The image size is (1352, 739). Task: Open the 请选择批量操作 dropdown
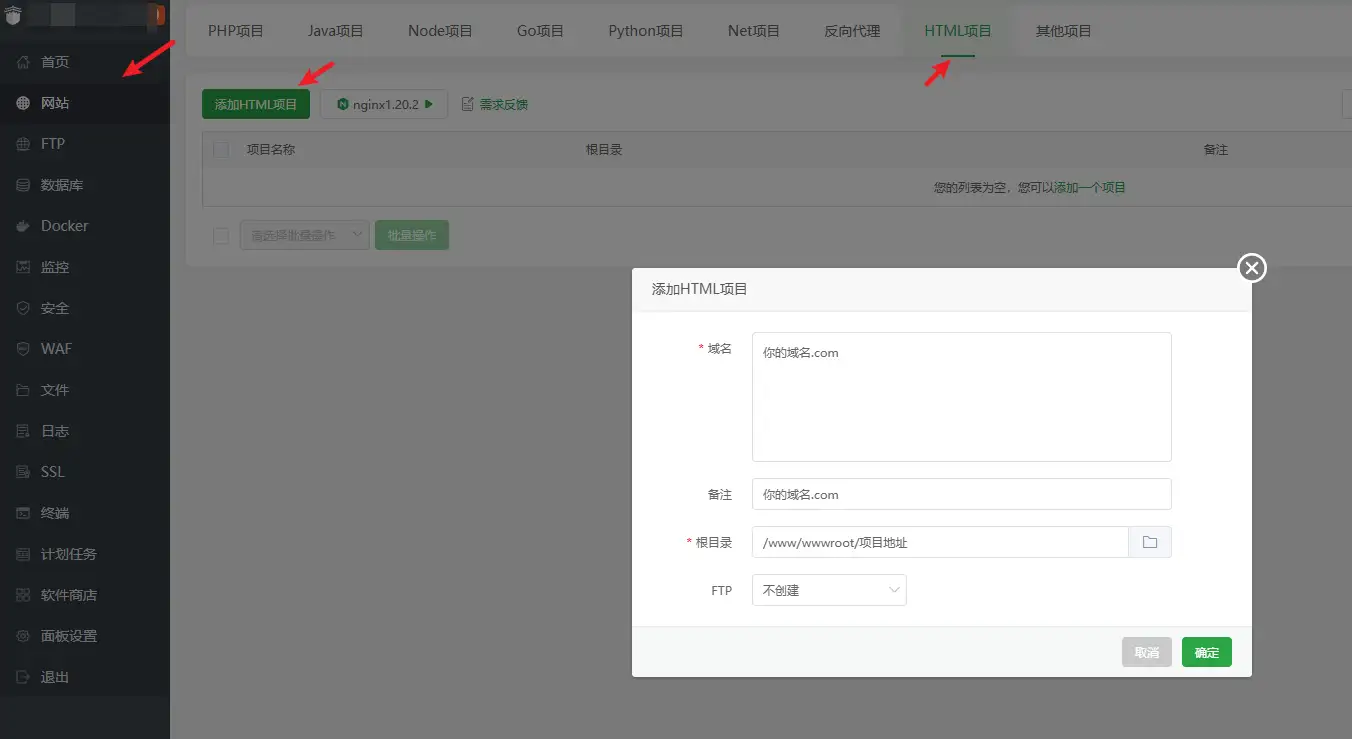point(305,236)
